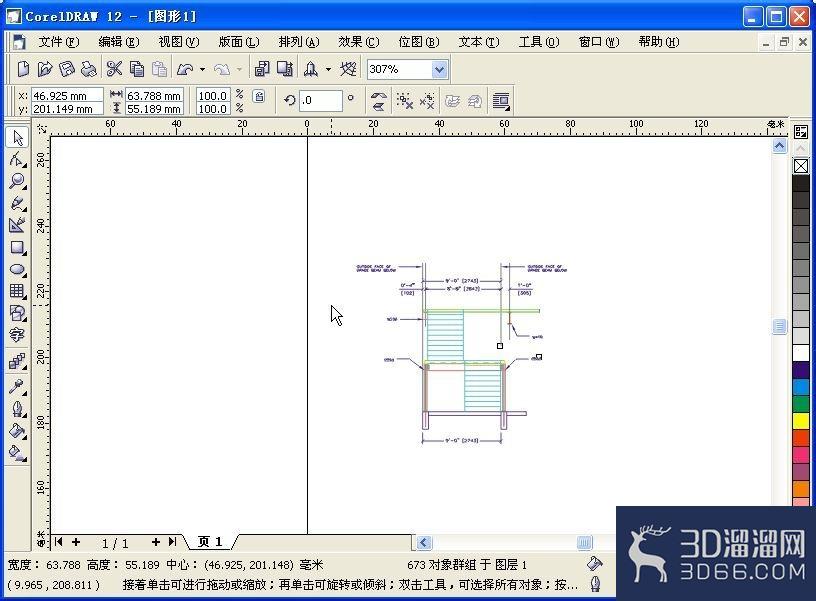
Task: Choose the Eyedropper tool
Action: pyautogui.click(x=17, y=387)
